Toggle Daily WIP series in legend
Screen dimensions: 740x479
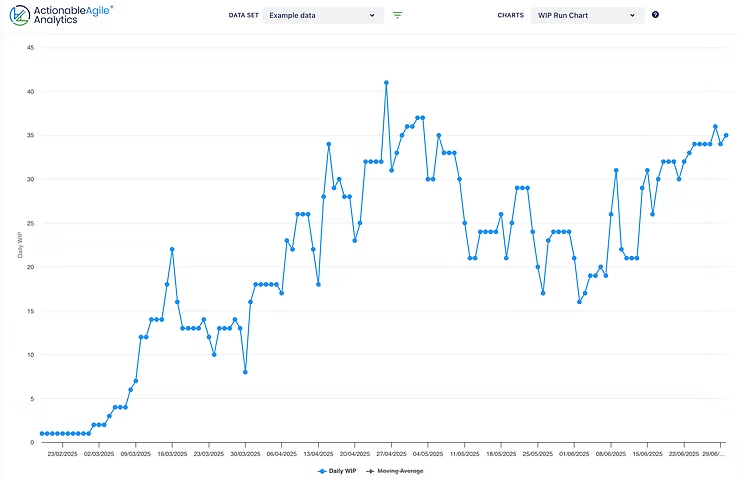tap(336, 470)
